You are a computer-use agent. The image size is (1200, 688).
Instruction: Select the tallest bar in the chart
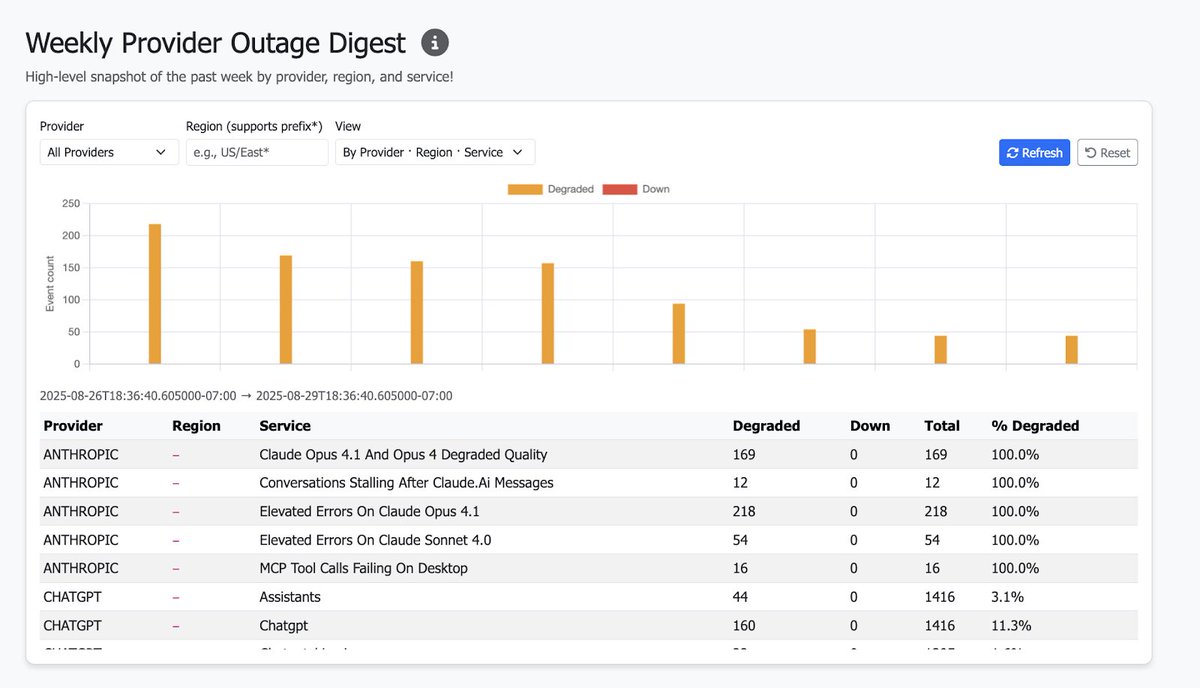tap(155, 294)
